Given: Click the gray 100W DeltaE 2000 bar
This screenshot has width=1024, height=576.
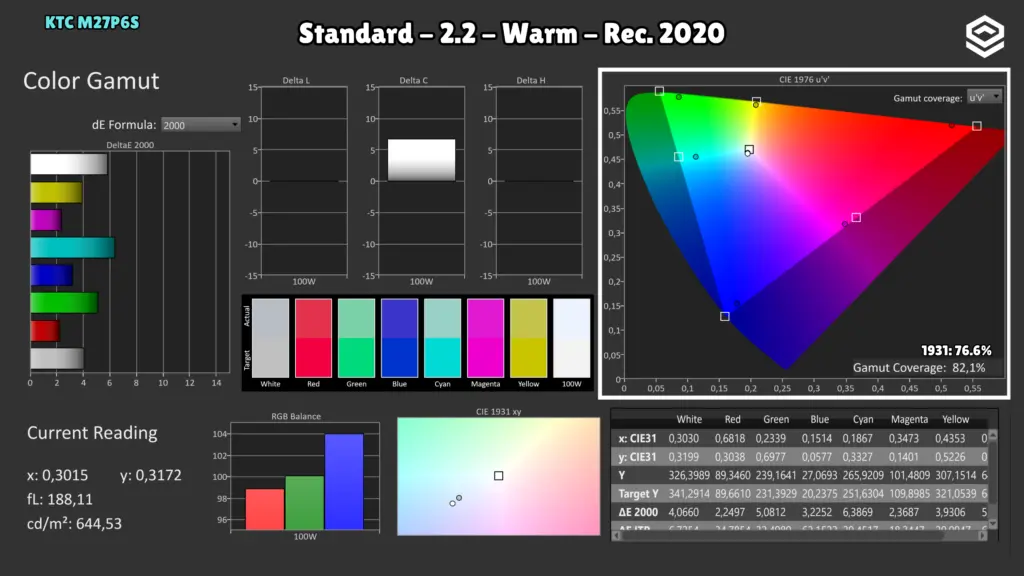Looking at the screenshot, I should pyautogui.click(x=57, y=359).
